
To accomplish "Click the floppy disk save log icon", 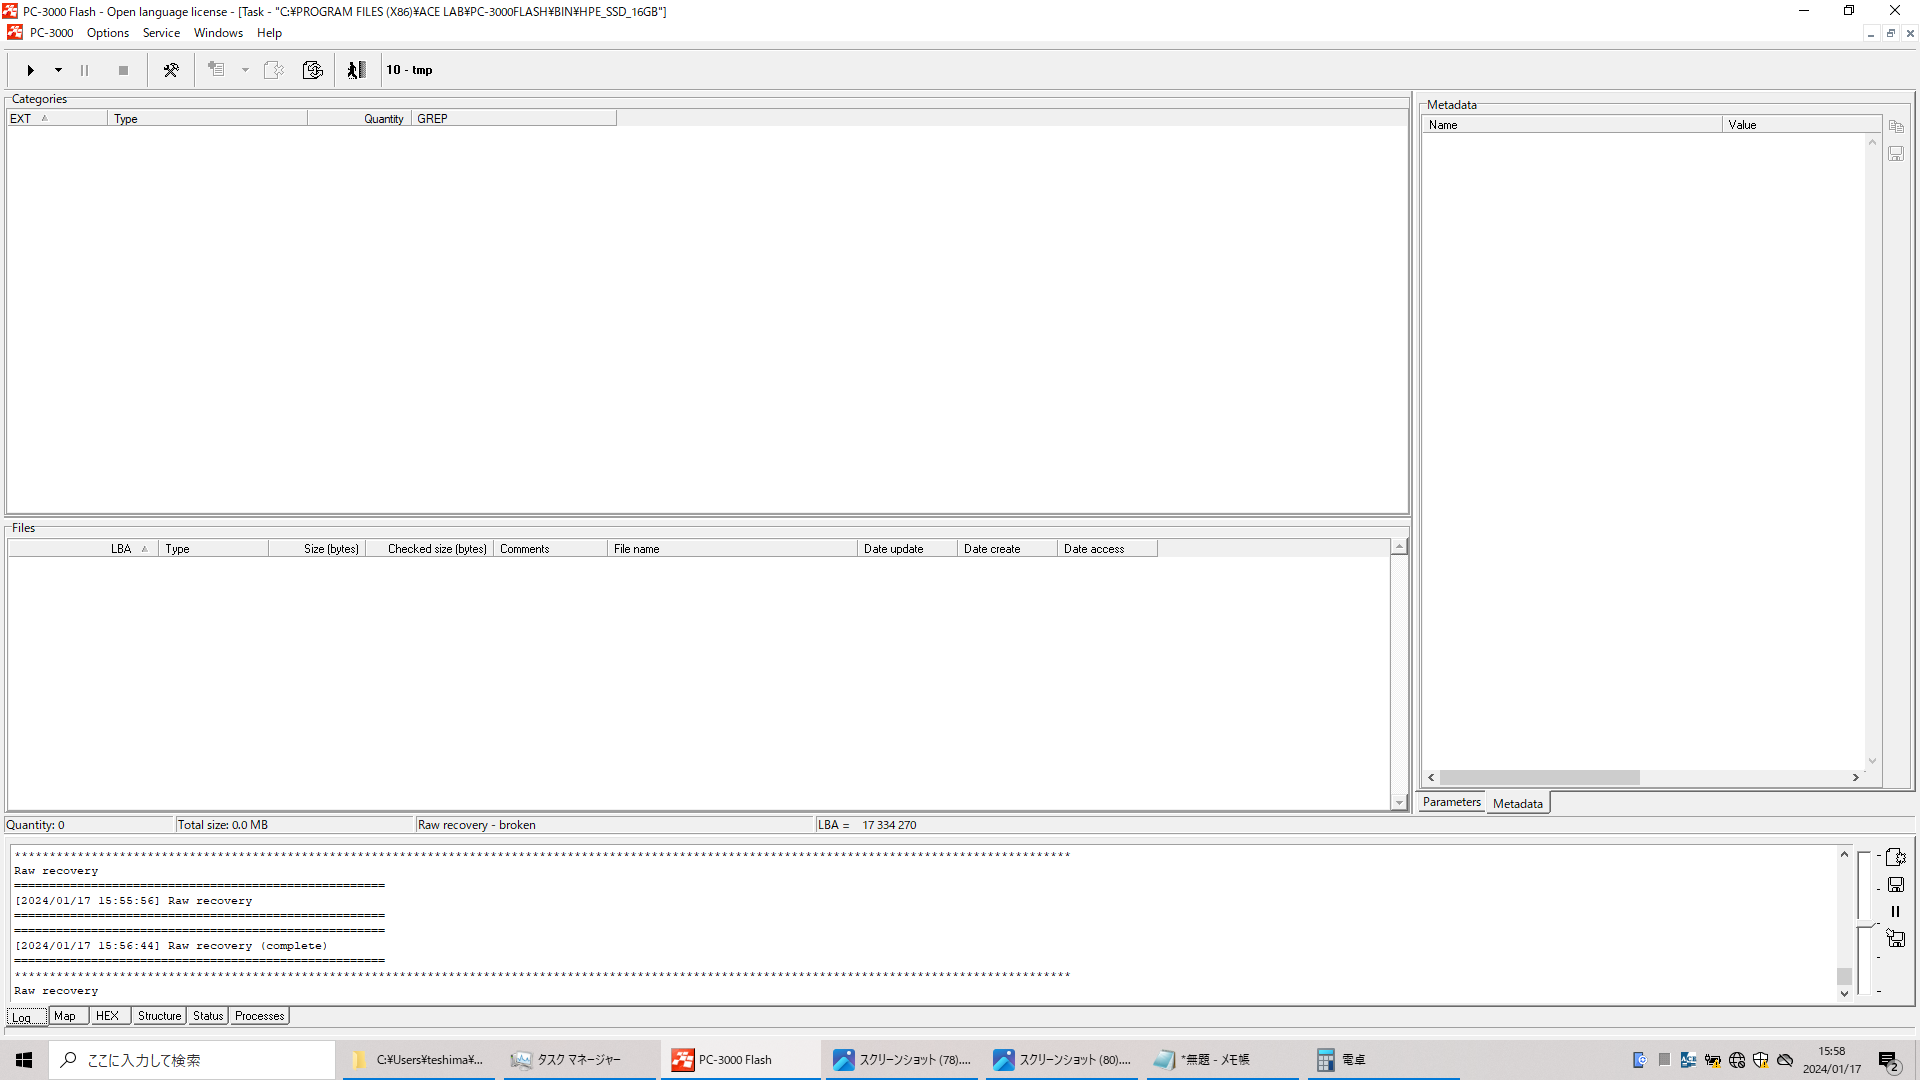I will (1895, 885).
